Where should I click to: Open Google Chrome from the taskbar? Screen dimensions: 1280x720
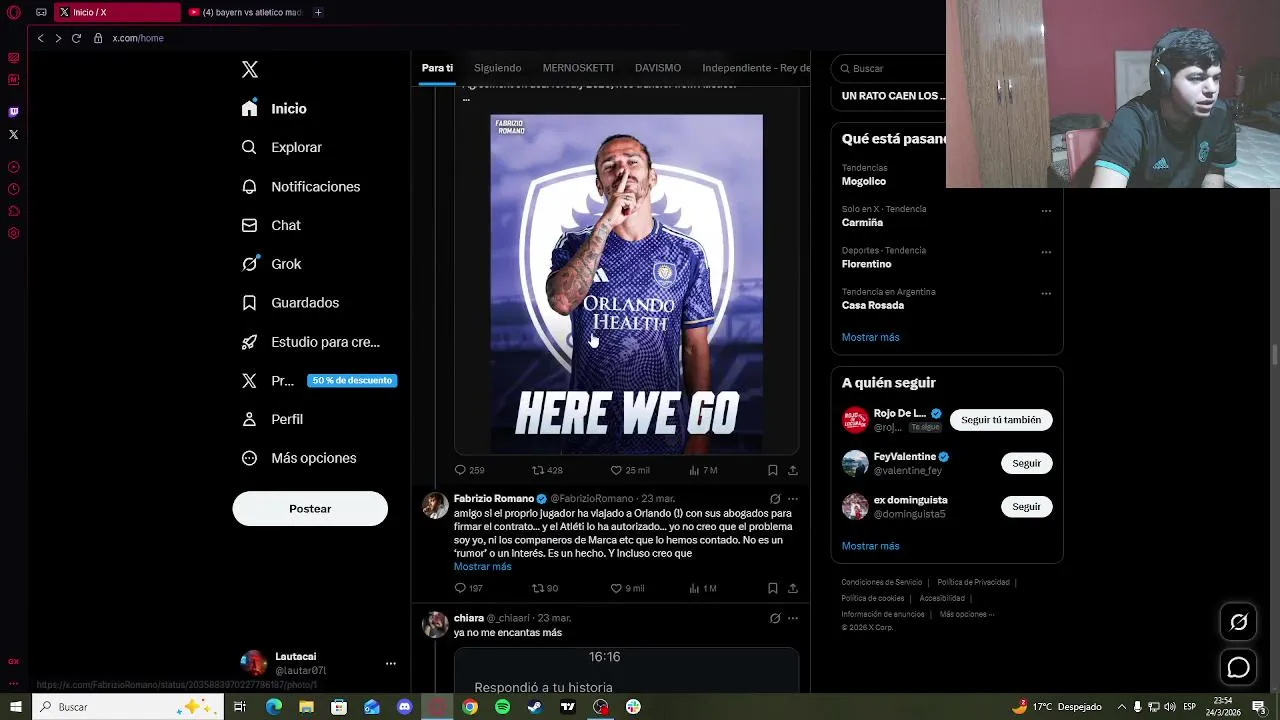470,707
